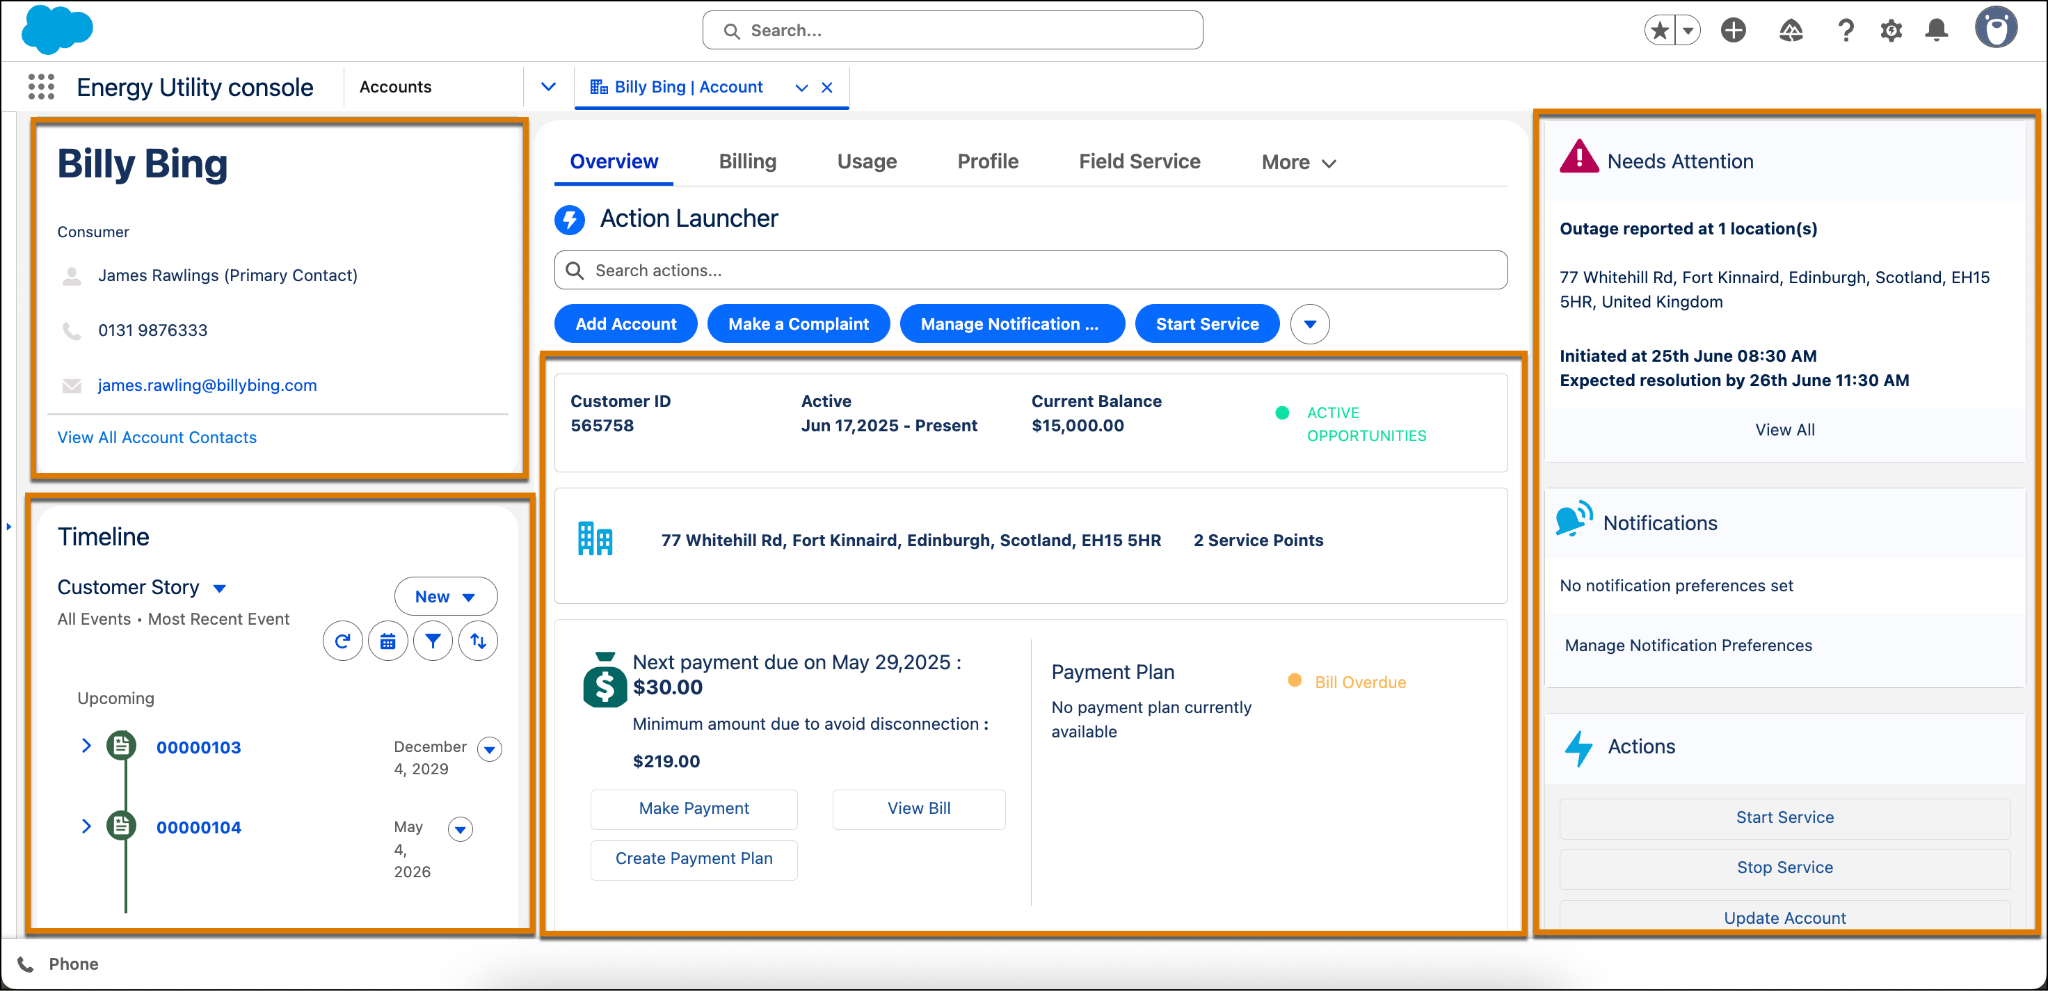Click the Search actions field
The width and height of the screenshot is (2048, 991).
tap(1031, 270)
